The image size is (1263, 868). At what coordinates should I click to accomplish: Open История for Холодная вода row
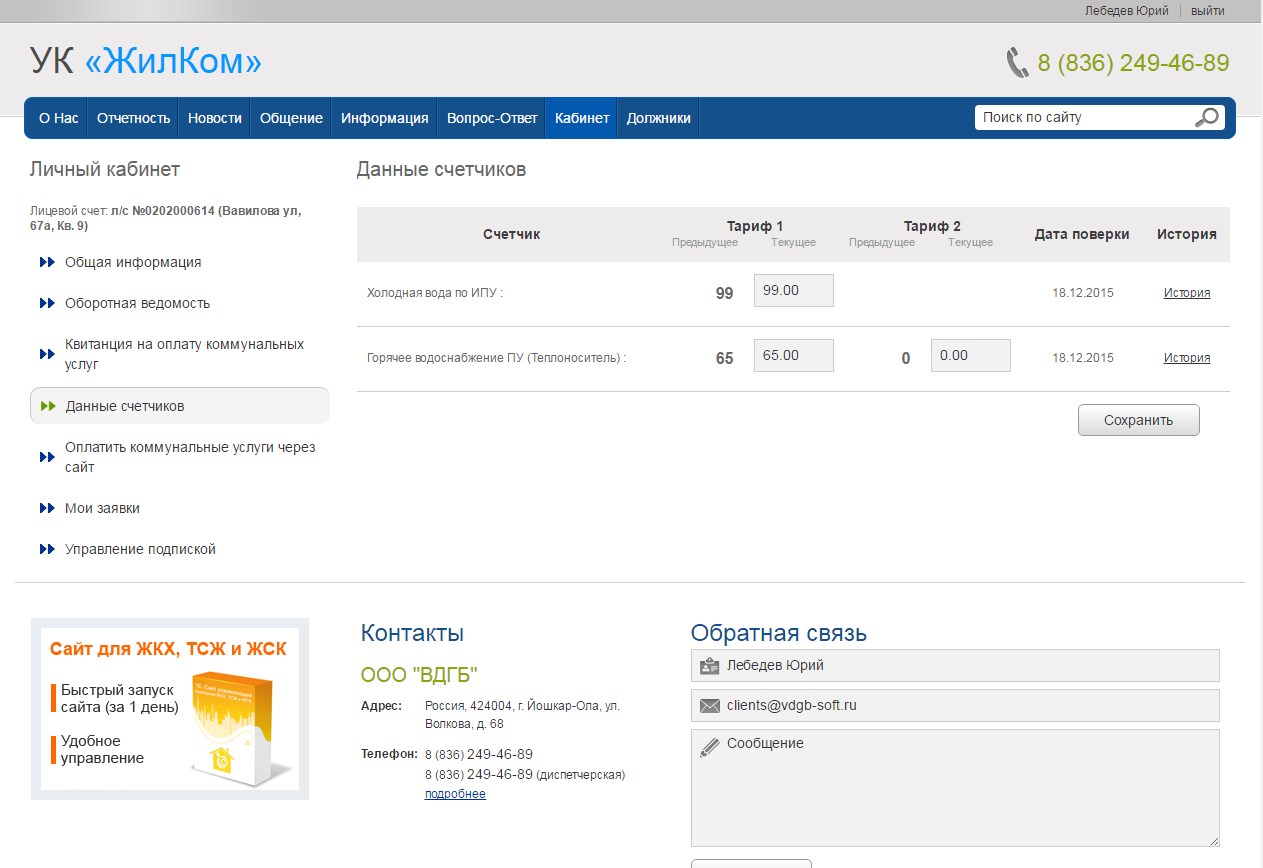point(1187,293)
